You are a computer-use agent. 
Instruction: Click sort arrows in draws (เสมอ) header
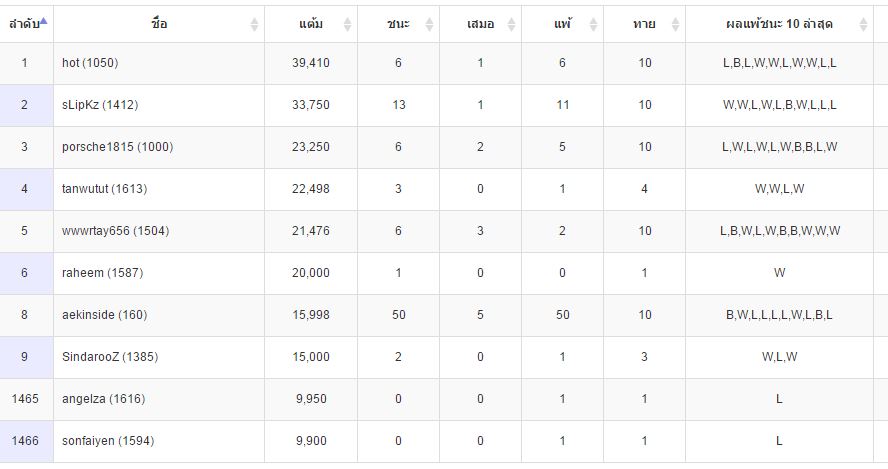pyautogui.click(x=511, y=24)
